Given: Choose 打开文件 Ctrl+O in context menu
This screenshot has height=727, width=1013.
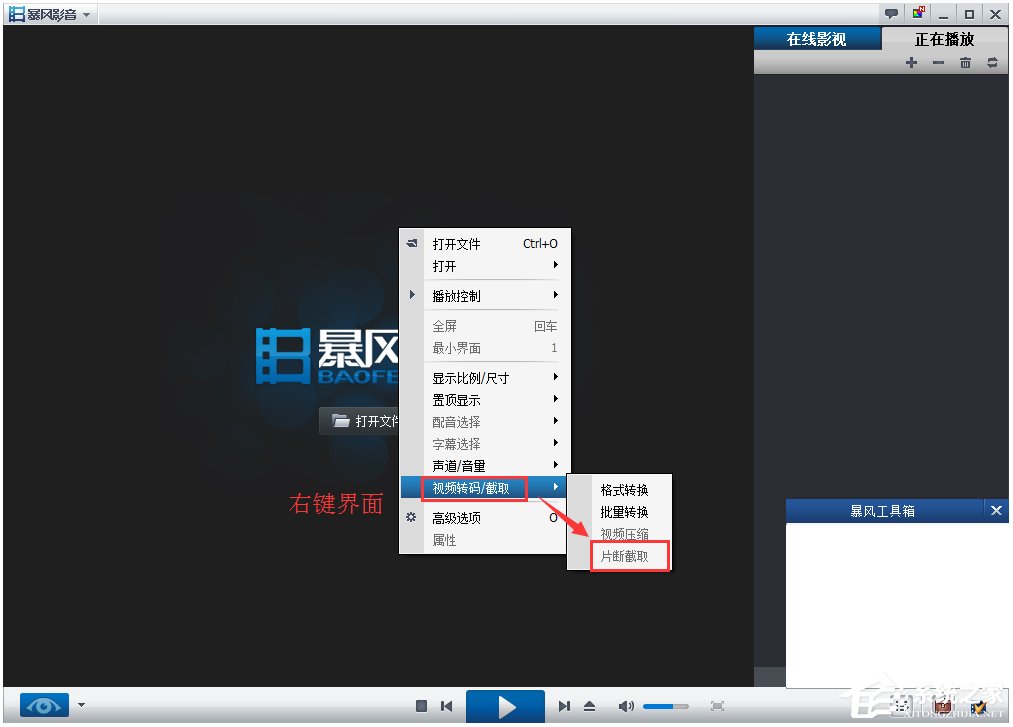Looking at the screenshot, I should click(x=485, y=244).
